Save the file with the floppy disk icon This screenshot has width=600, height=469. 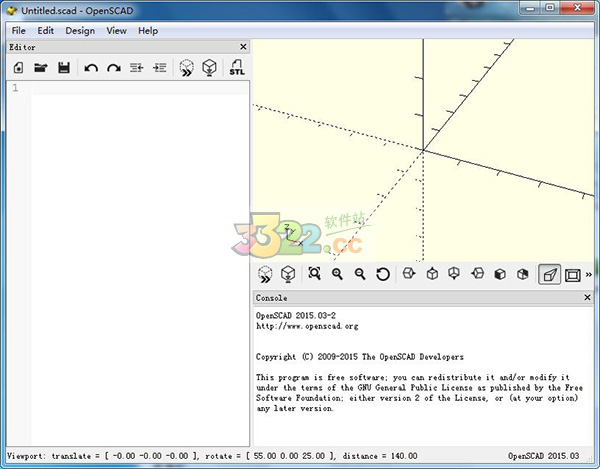click(64, 68)
